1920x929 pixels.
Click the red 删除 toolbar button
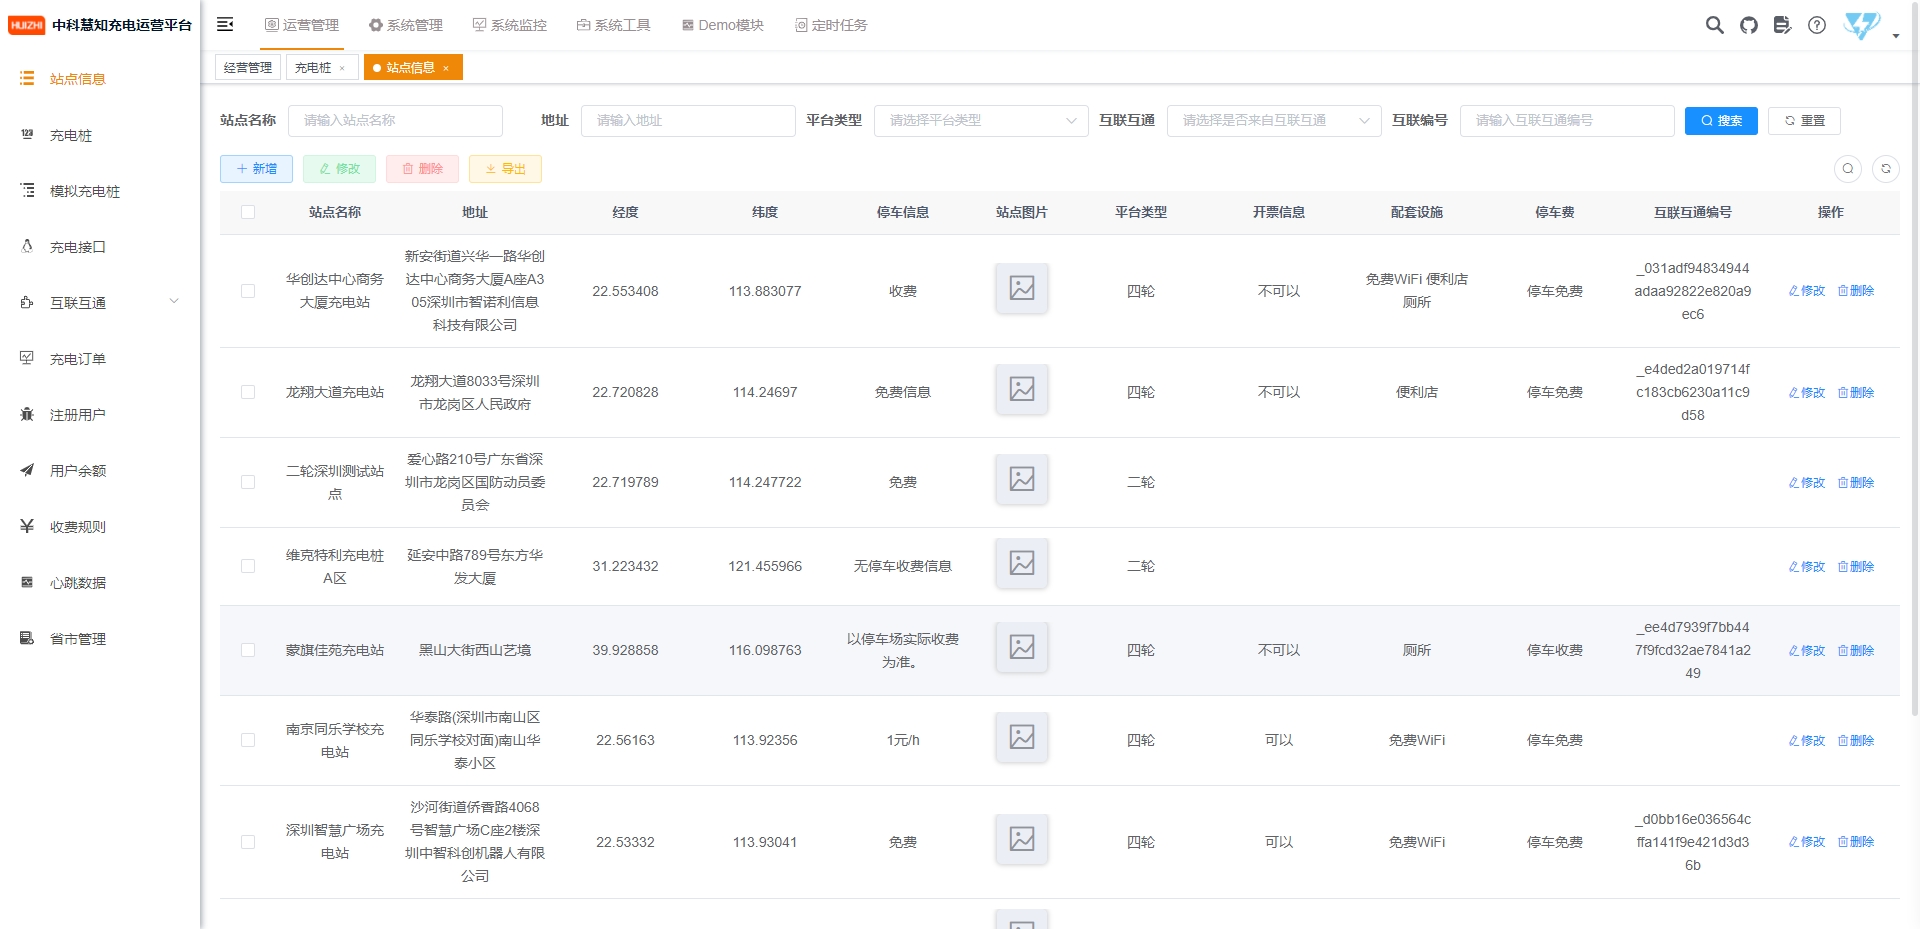tap(422, 169)
